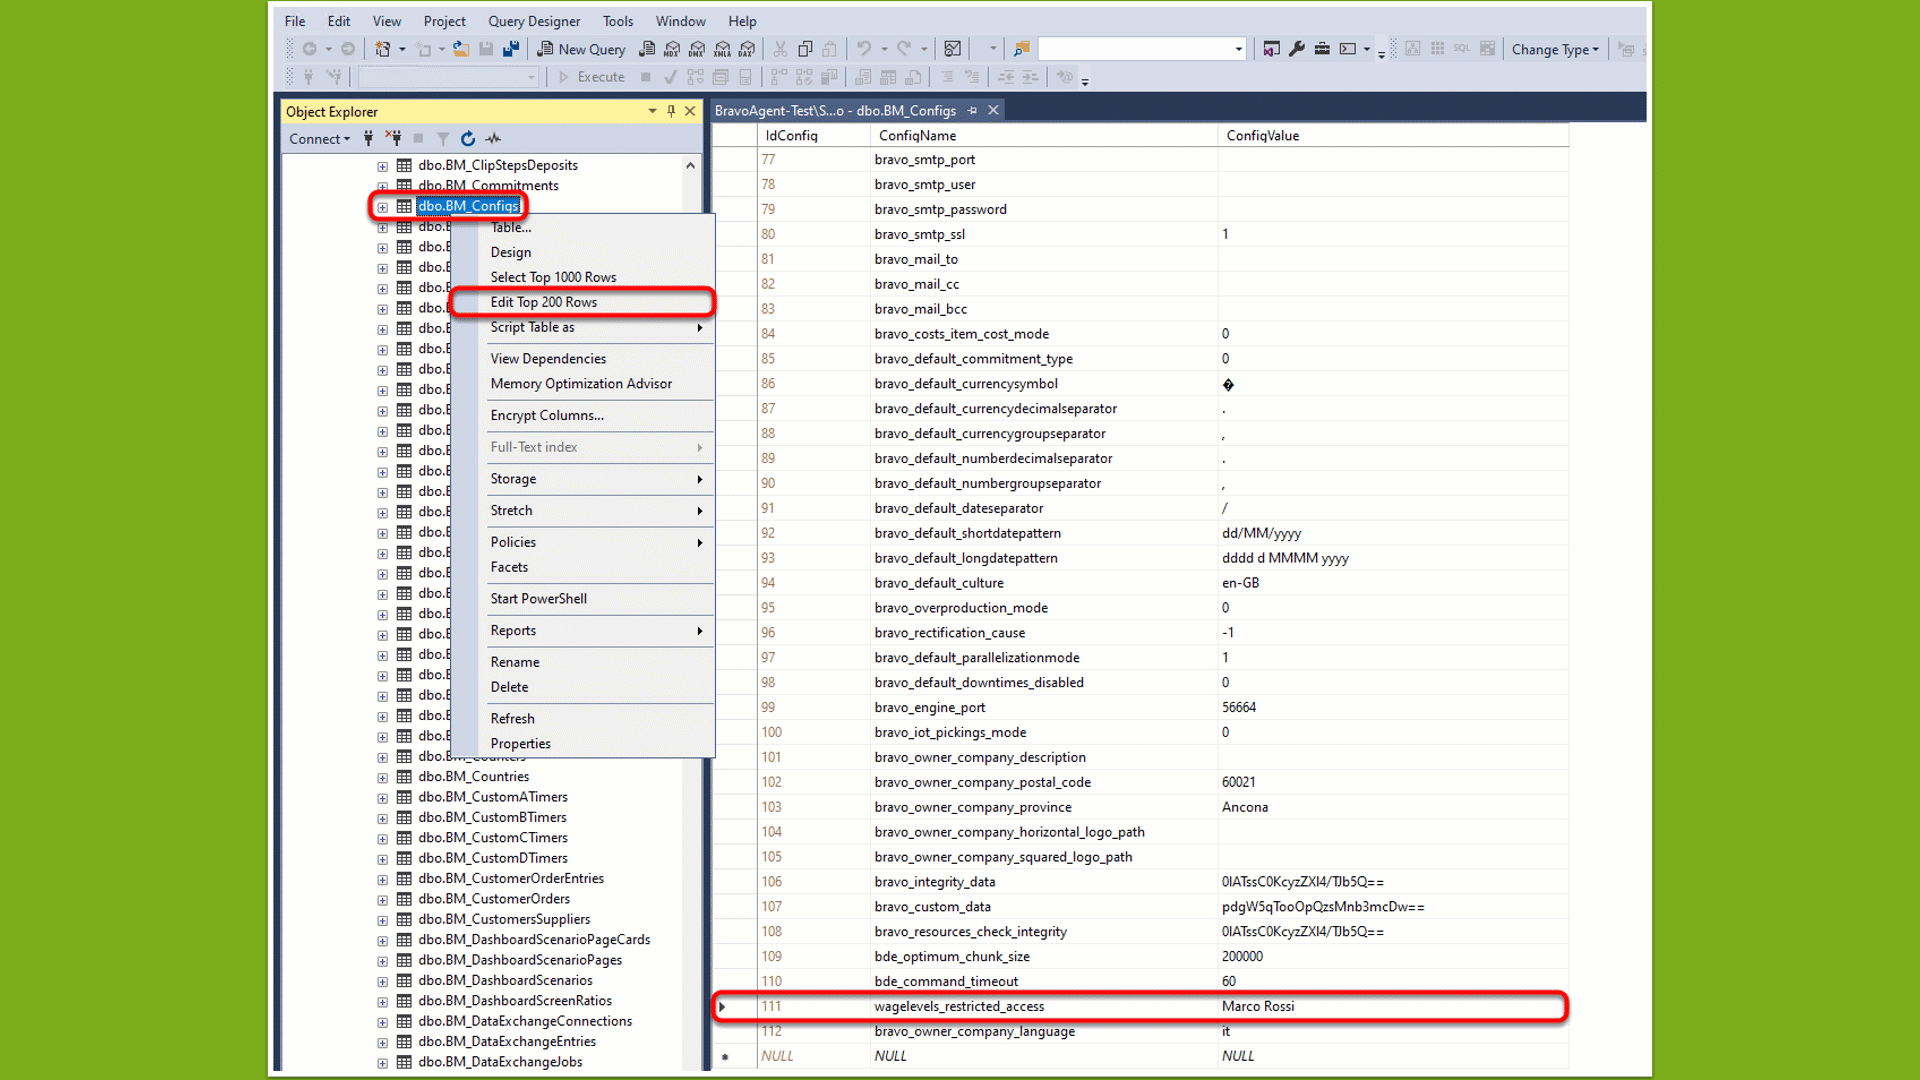Click the Open File folder icon
Screen dimensions: 1920x1080
461,49
